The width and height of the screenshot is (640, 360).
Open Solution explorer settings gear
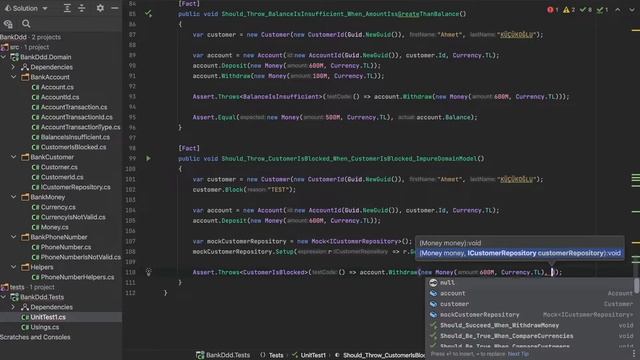tap(100, 8)
